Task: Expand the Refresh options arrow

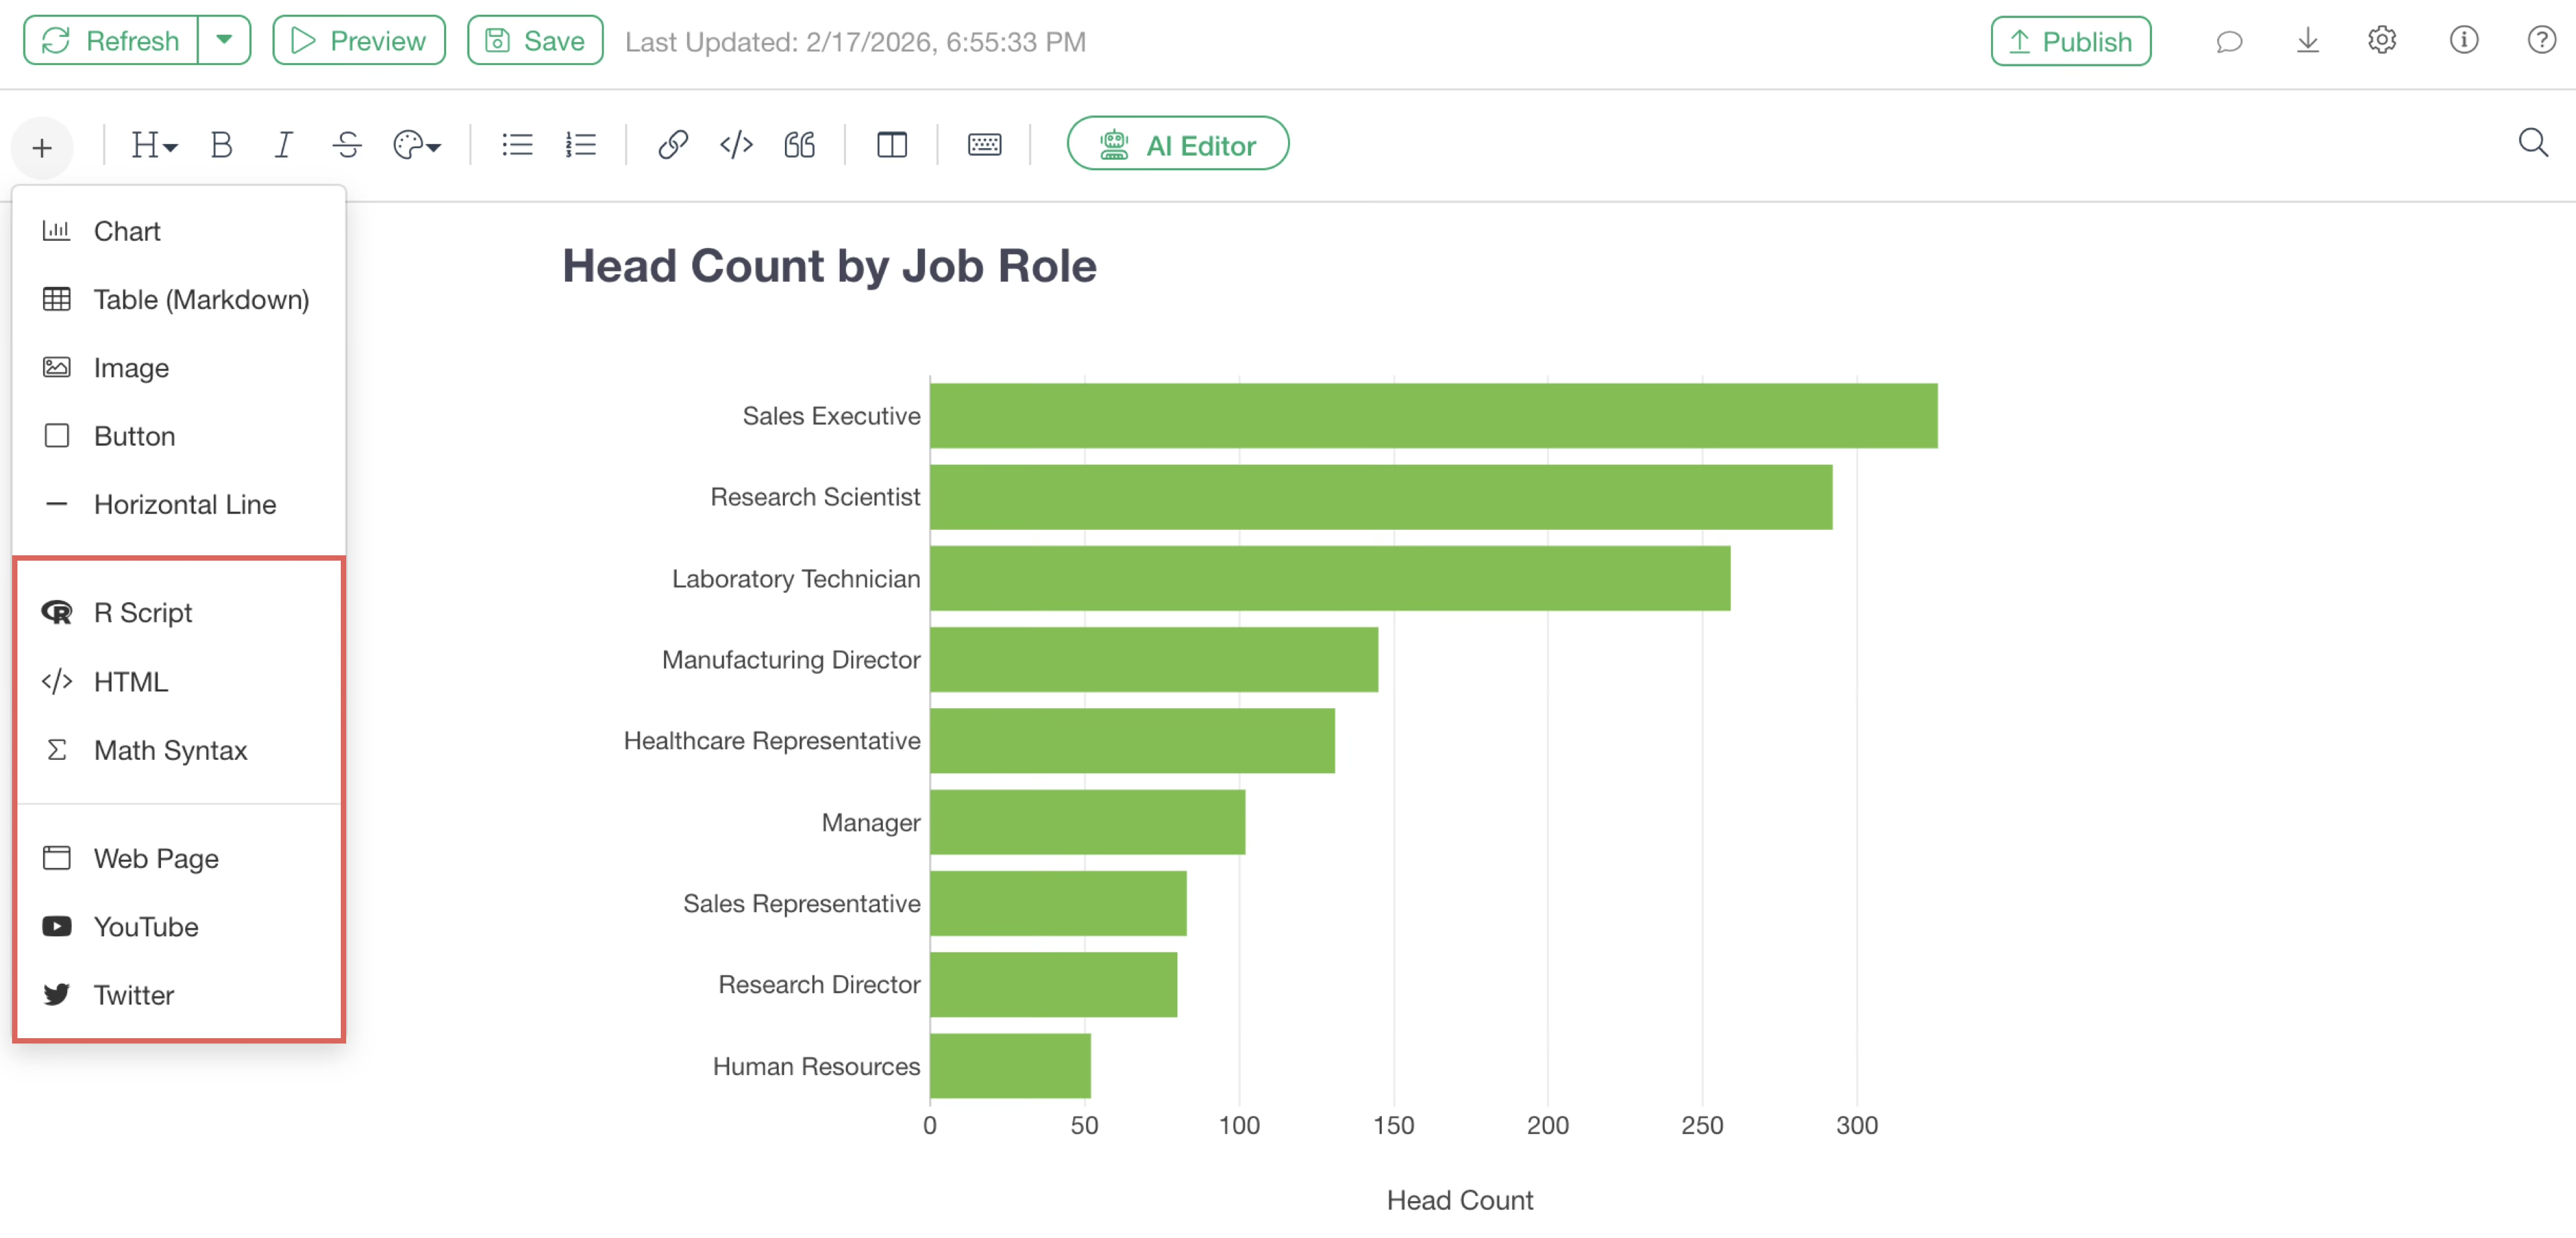Action: (x=224, y=41)
